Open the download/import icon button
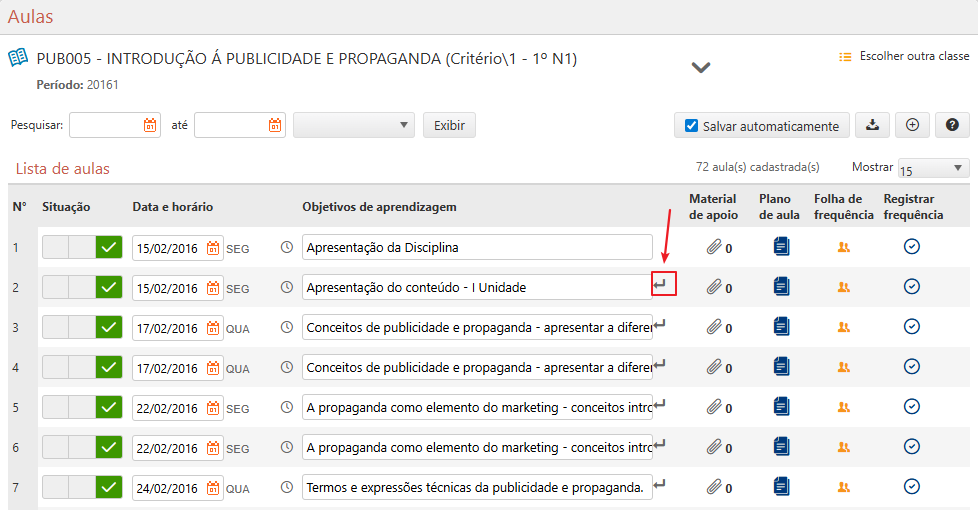The width and height of the screenshot is (978, 510). 873,125
